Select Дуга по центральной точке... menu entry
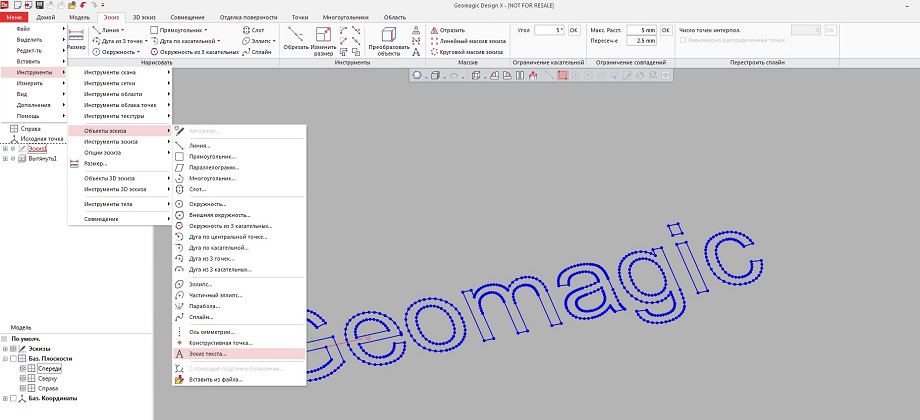The height and width of the screenshot is (420, 920). (x=239, y=237)
